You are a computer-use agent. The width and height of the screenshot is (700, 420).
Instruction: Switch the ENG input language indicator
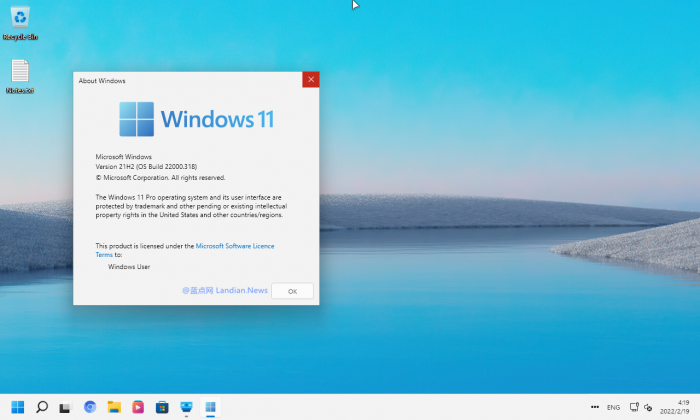pos(613,407)
